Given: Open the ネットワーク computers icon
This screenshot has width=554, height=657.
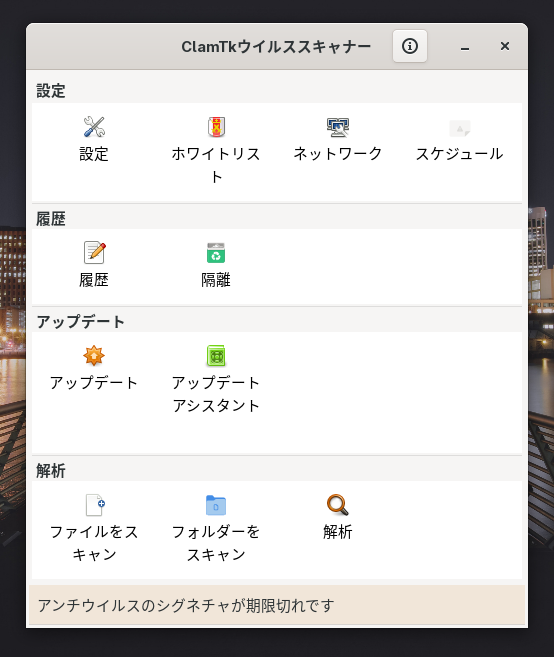Looking at the screenshot, I should [338, 127].
